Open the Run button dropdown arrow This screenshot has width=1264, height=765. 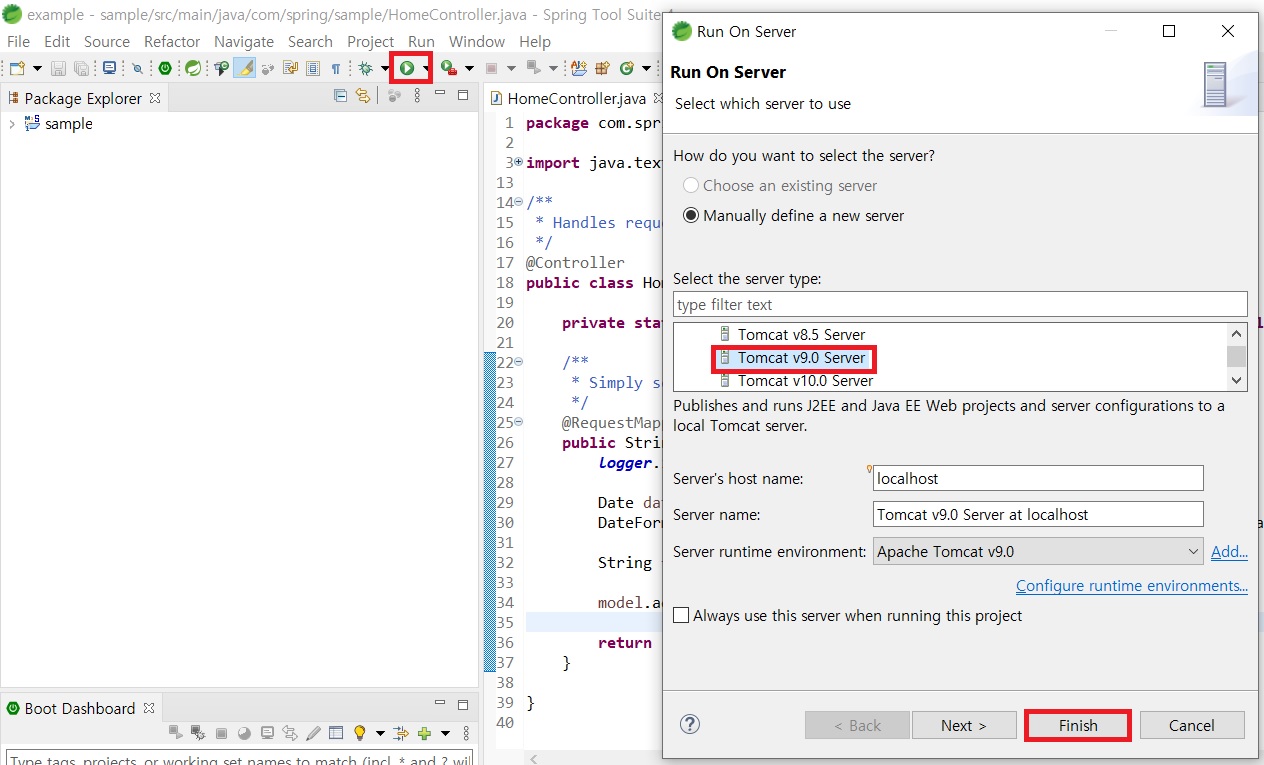pyautogui.click(x=428, y=68)
